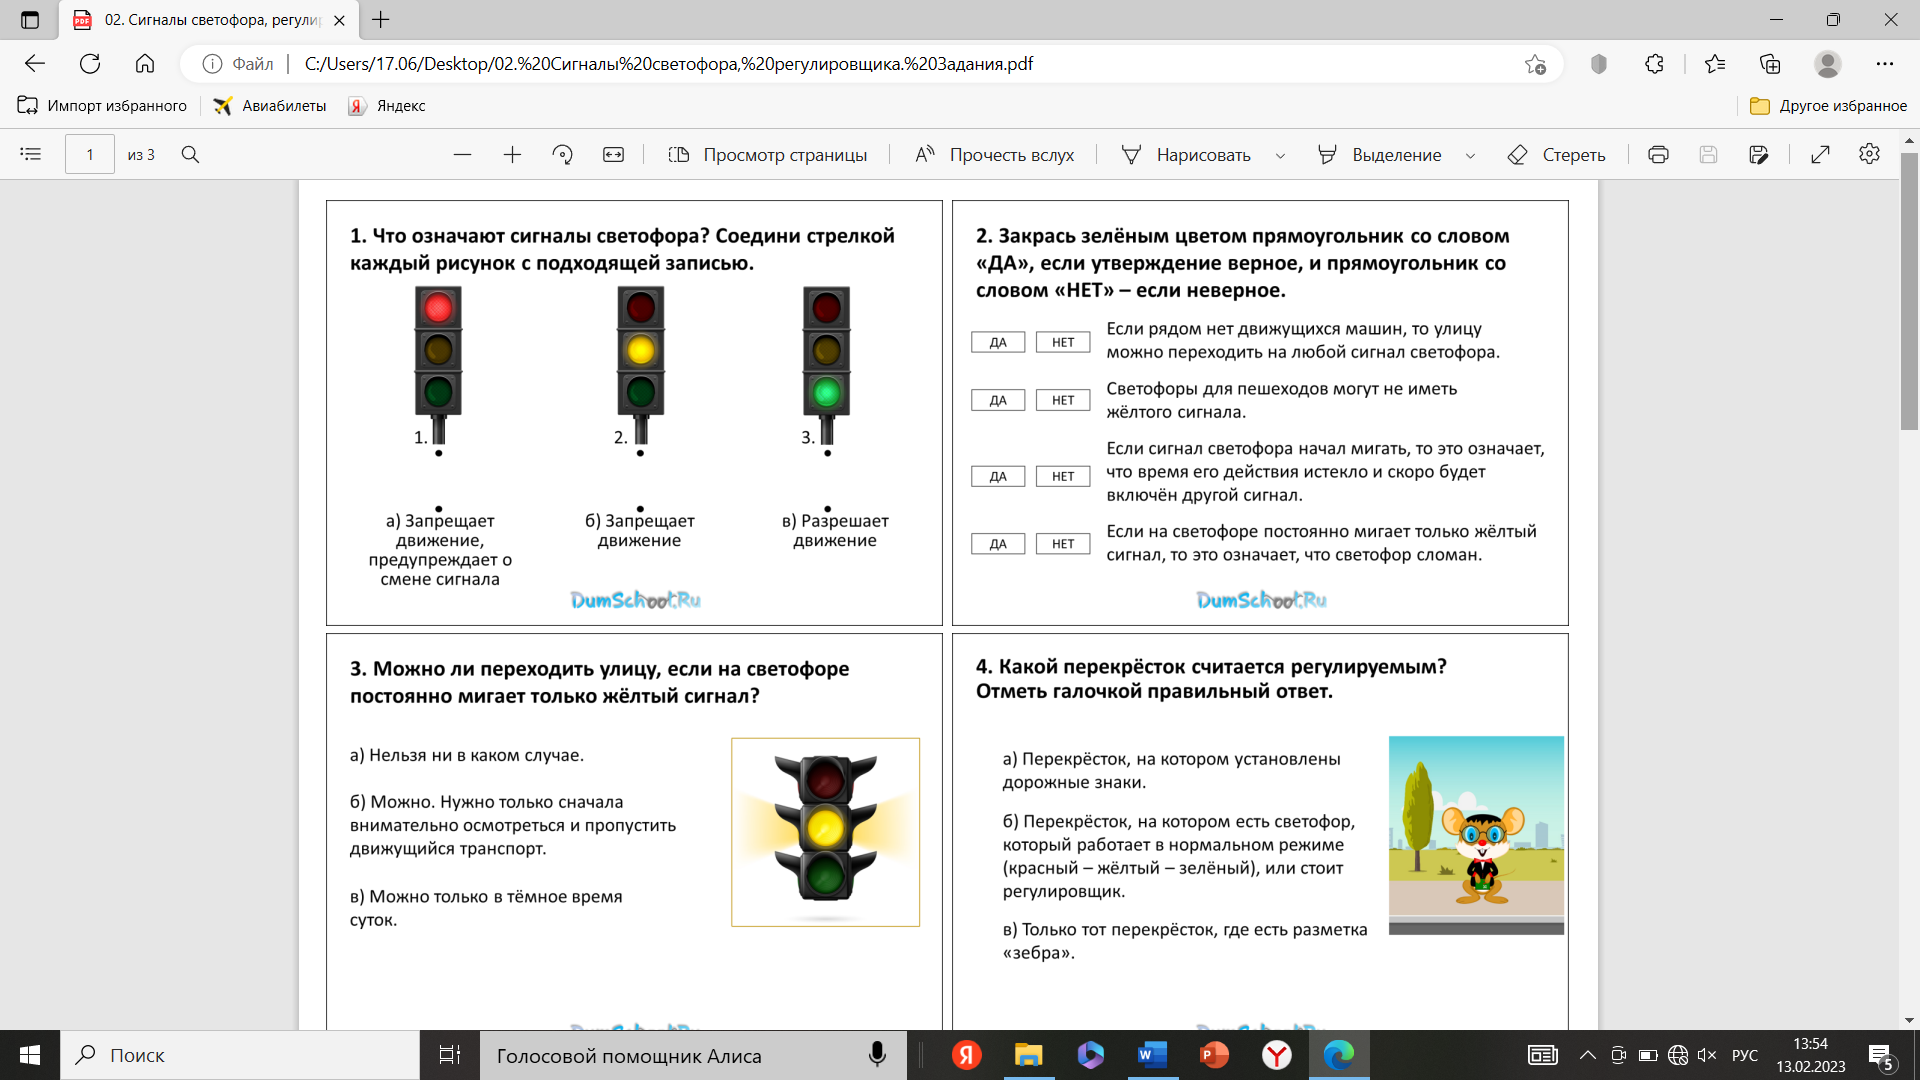Click the red traffic light picture 1
The width and height of the screenshot is (1920, 1080).
click(x=438, y=365)
